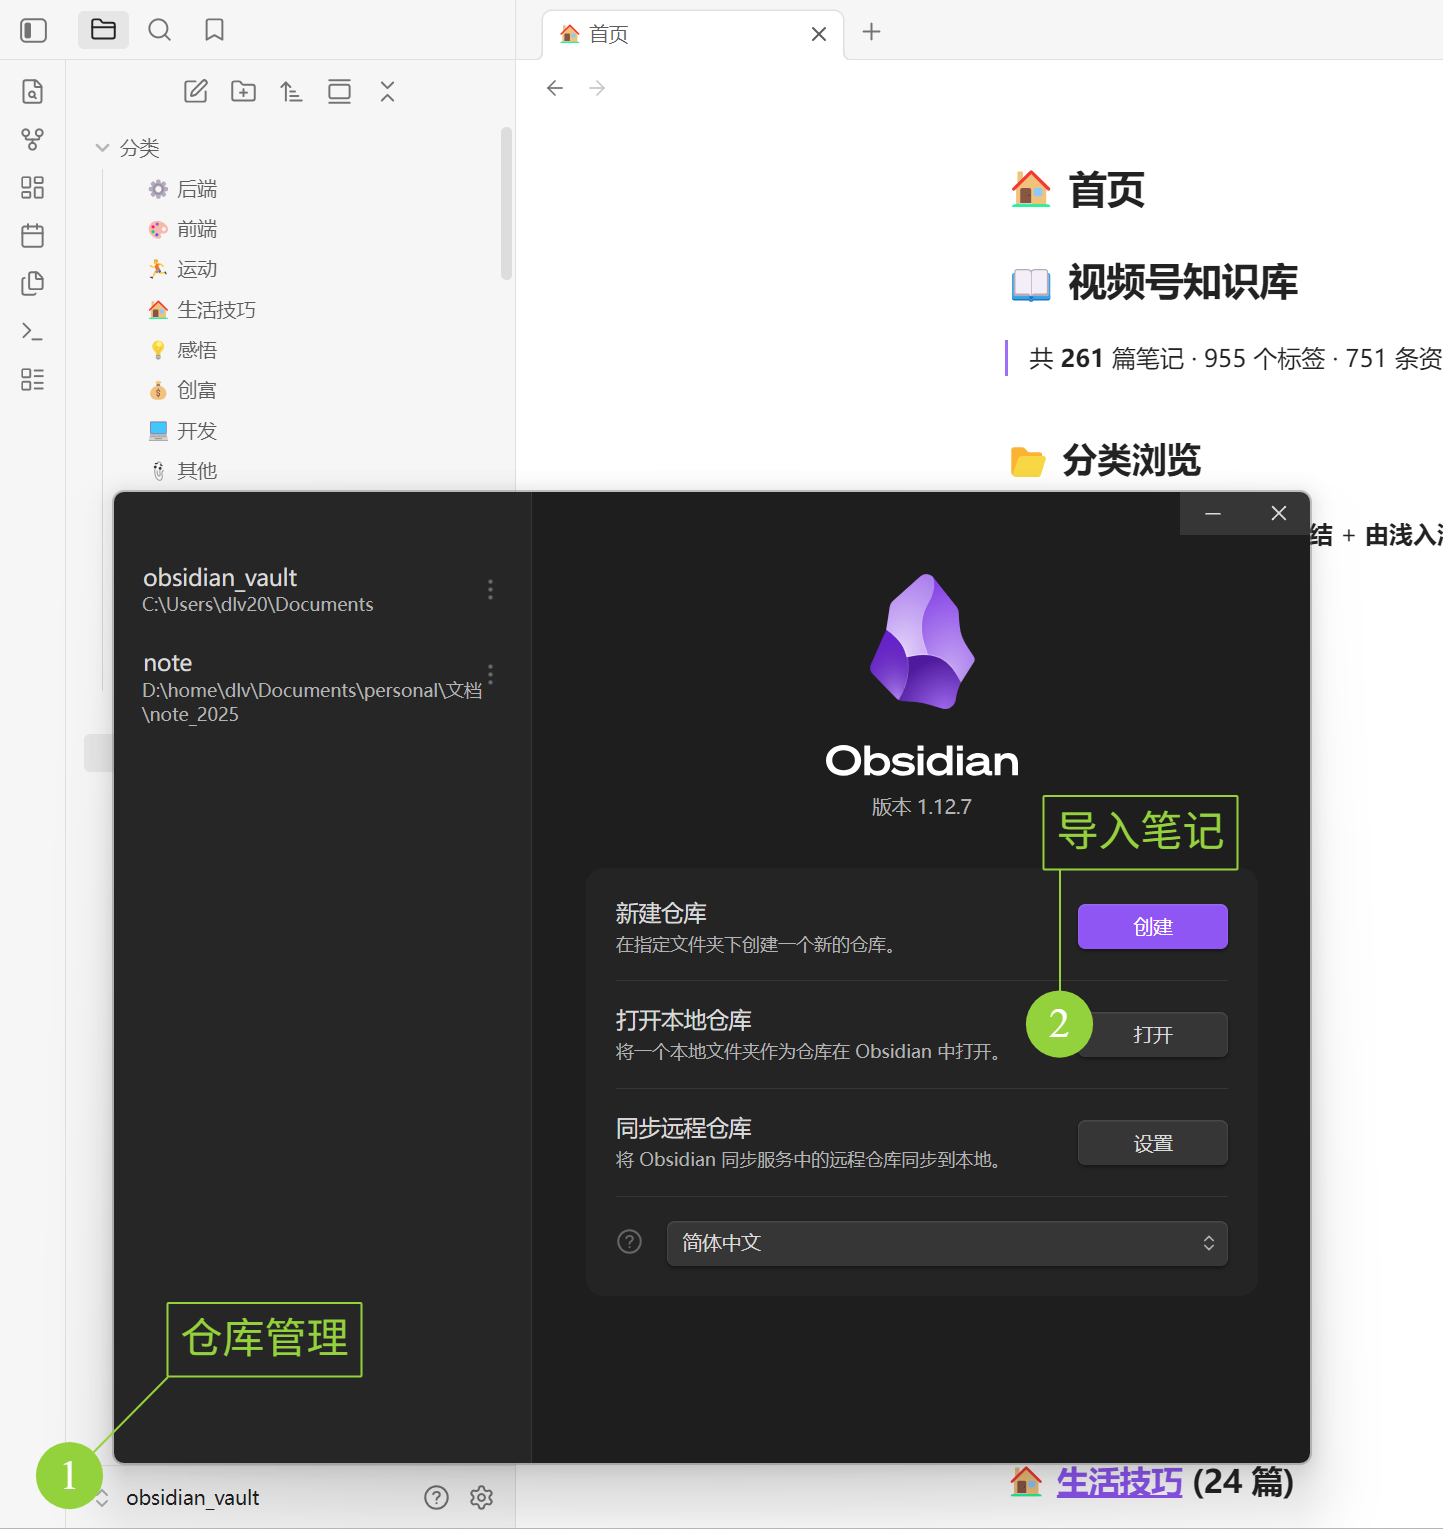Image resolution: width=1443 pixels, height=1529 pixels.
Task: Create a new note with the pencil icon
Action: pos(195,91)
